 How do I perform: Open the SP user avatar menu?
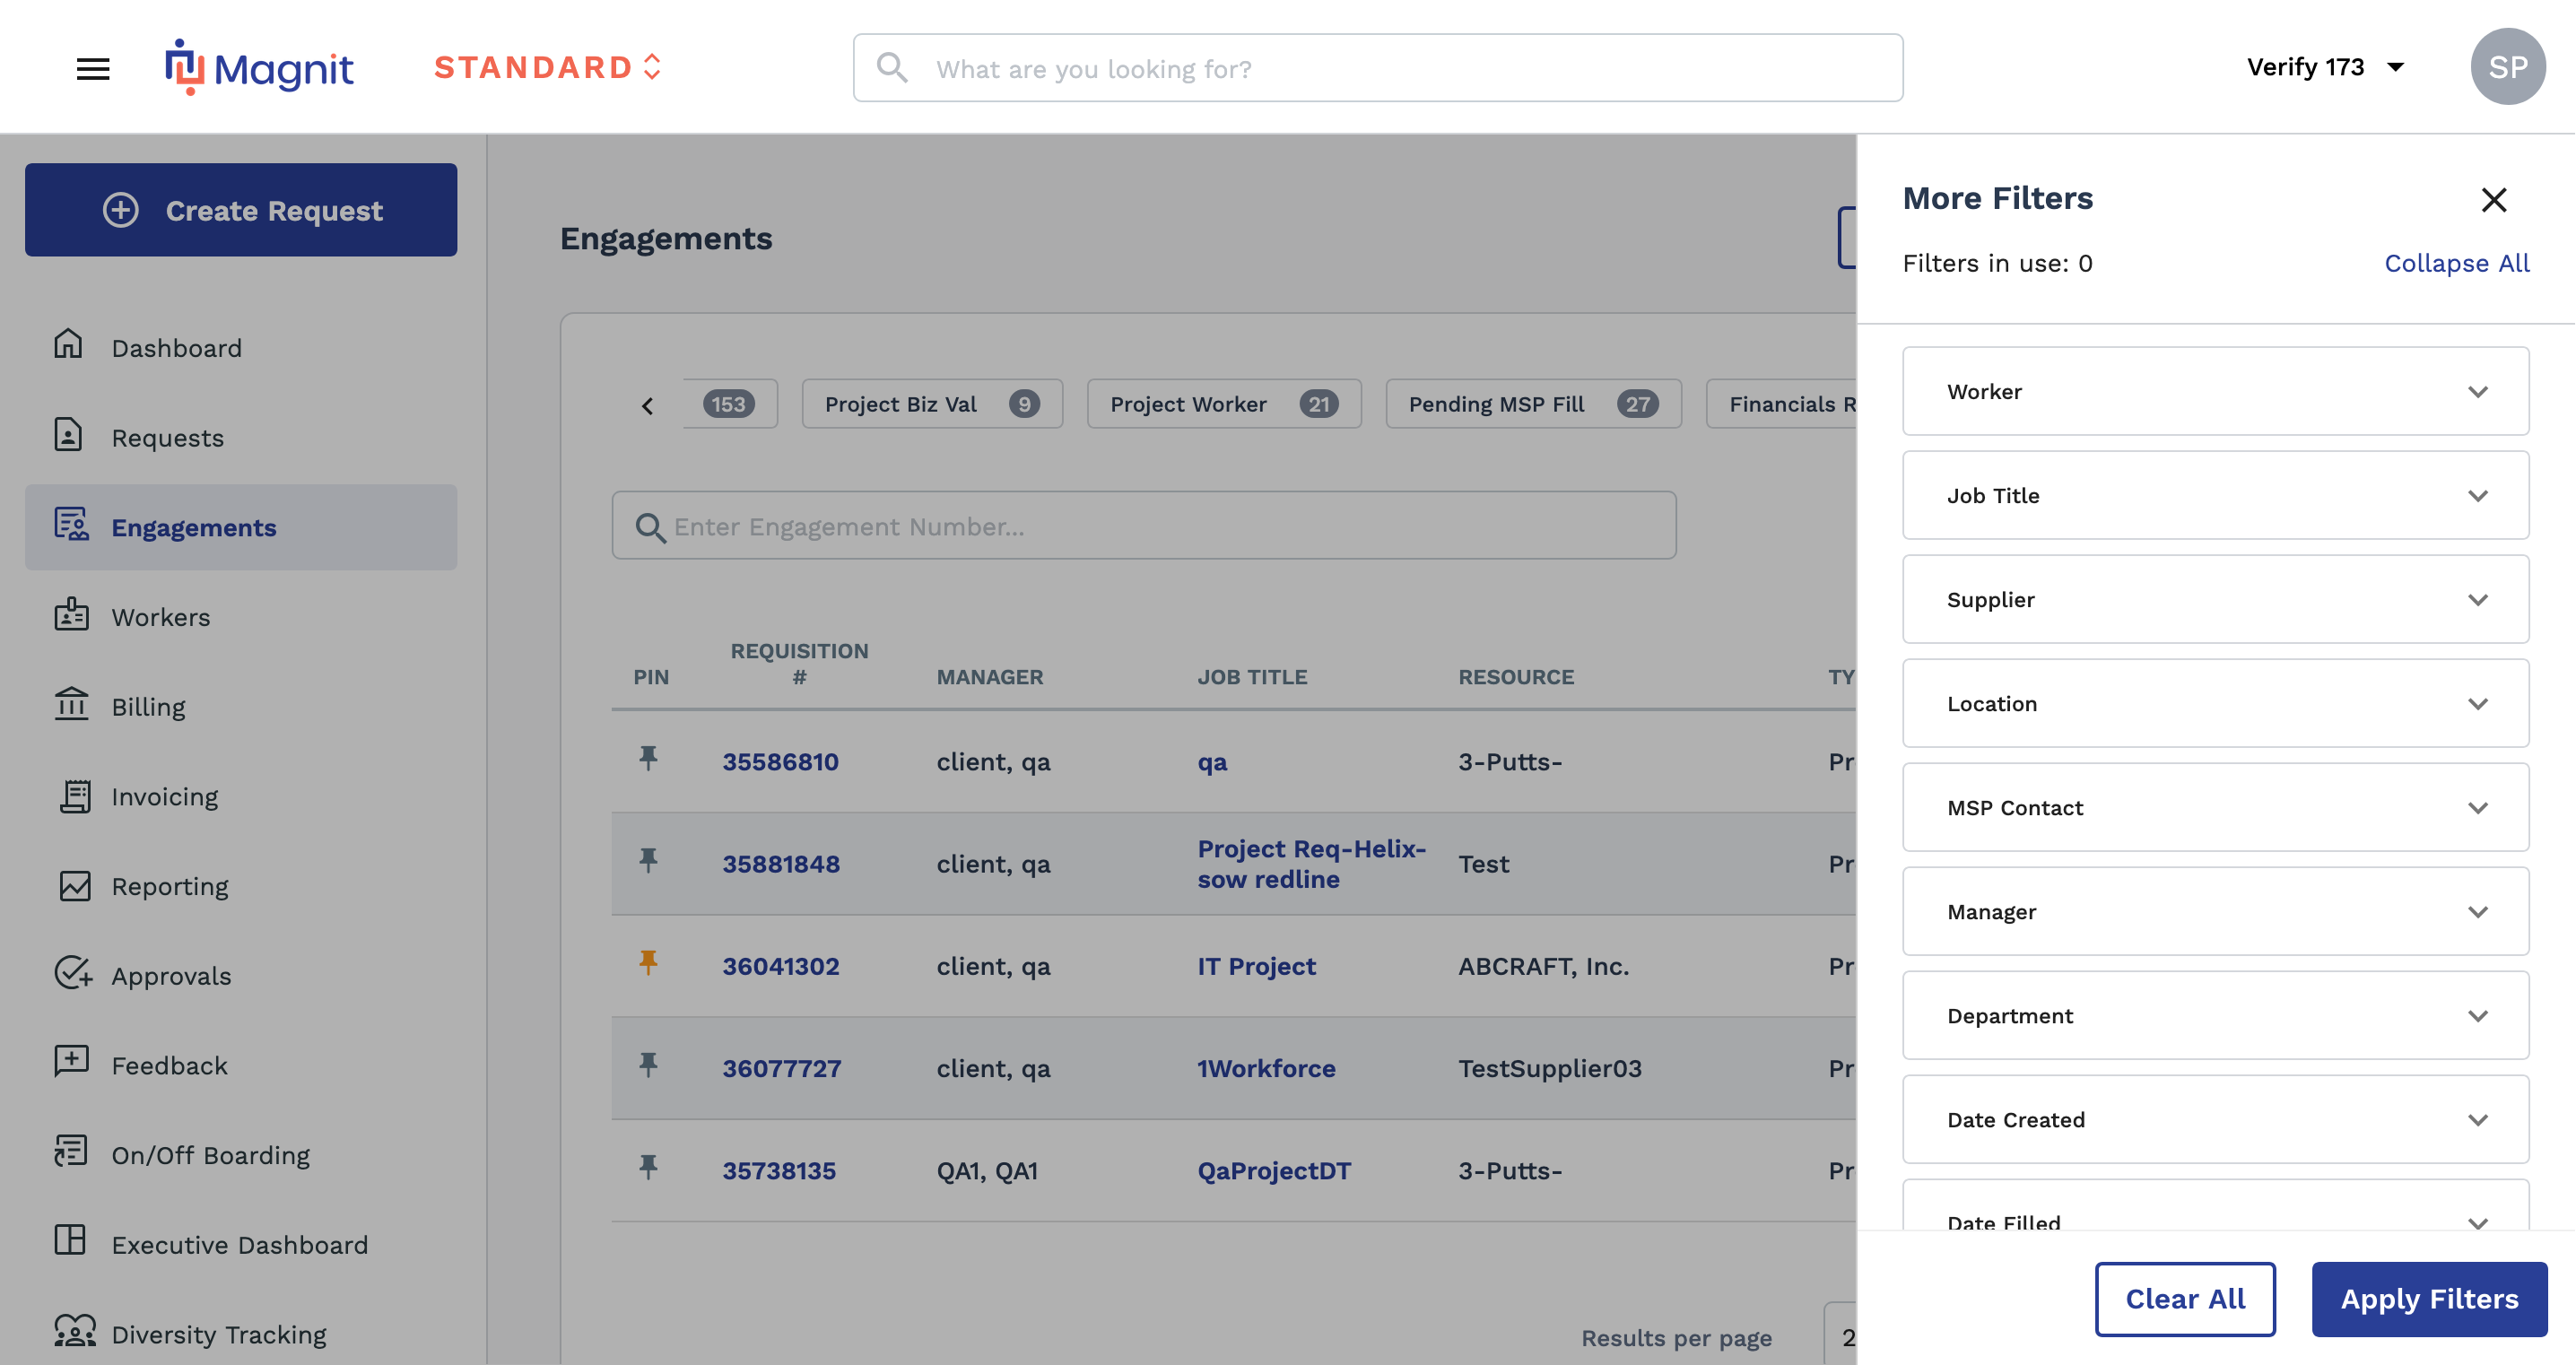point(2507,66)
